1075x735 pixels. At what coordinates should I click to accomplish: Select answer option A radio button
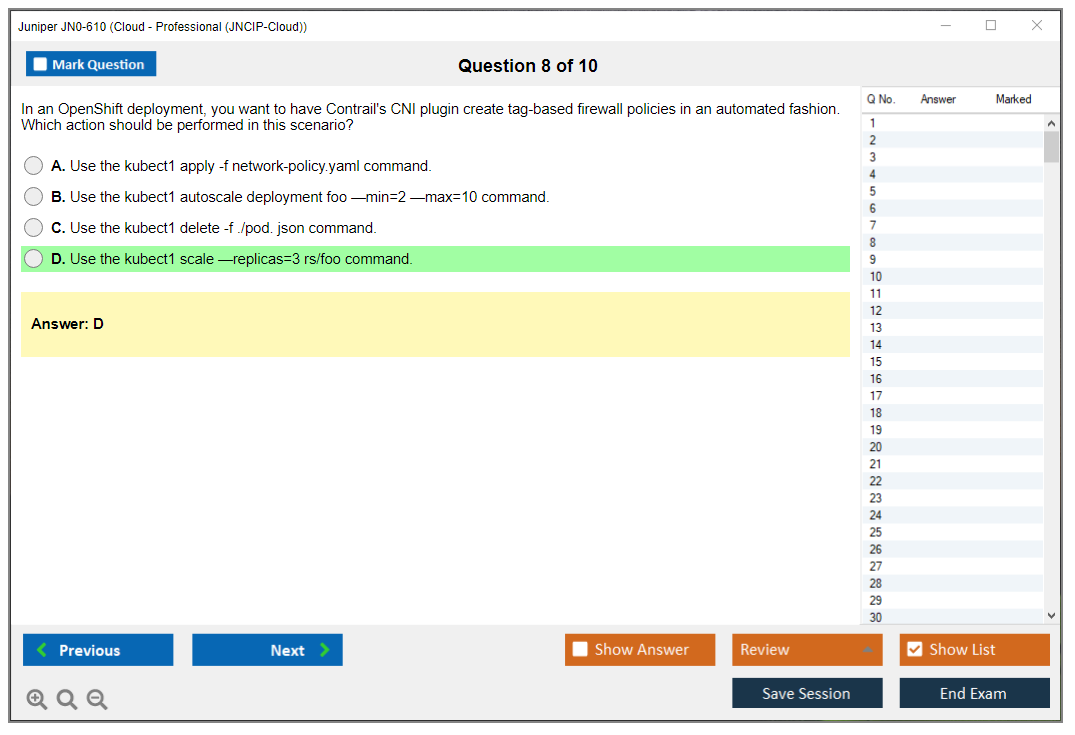click(x=34, y=166)
